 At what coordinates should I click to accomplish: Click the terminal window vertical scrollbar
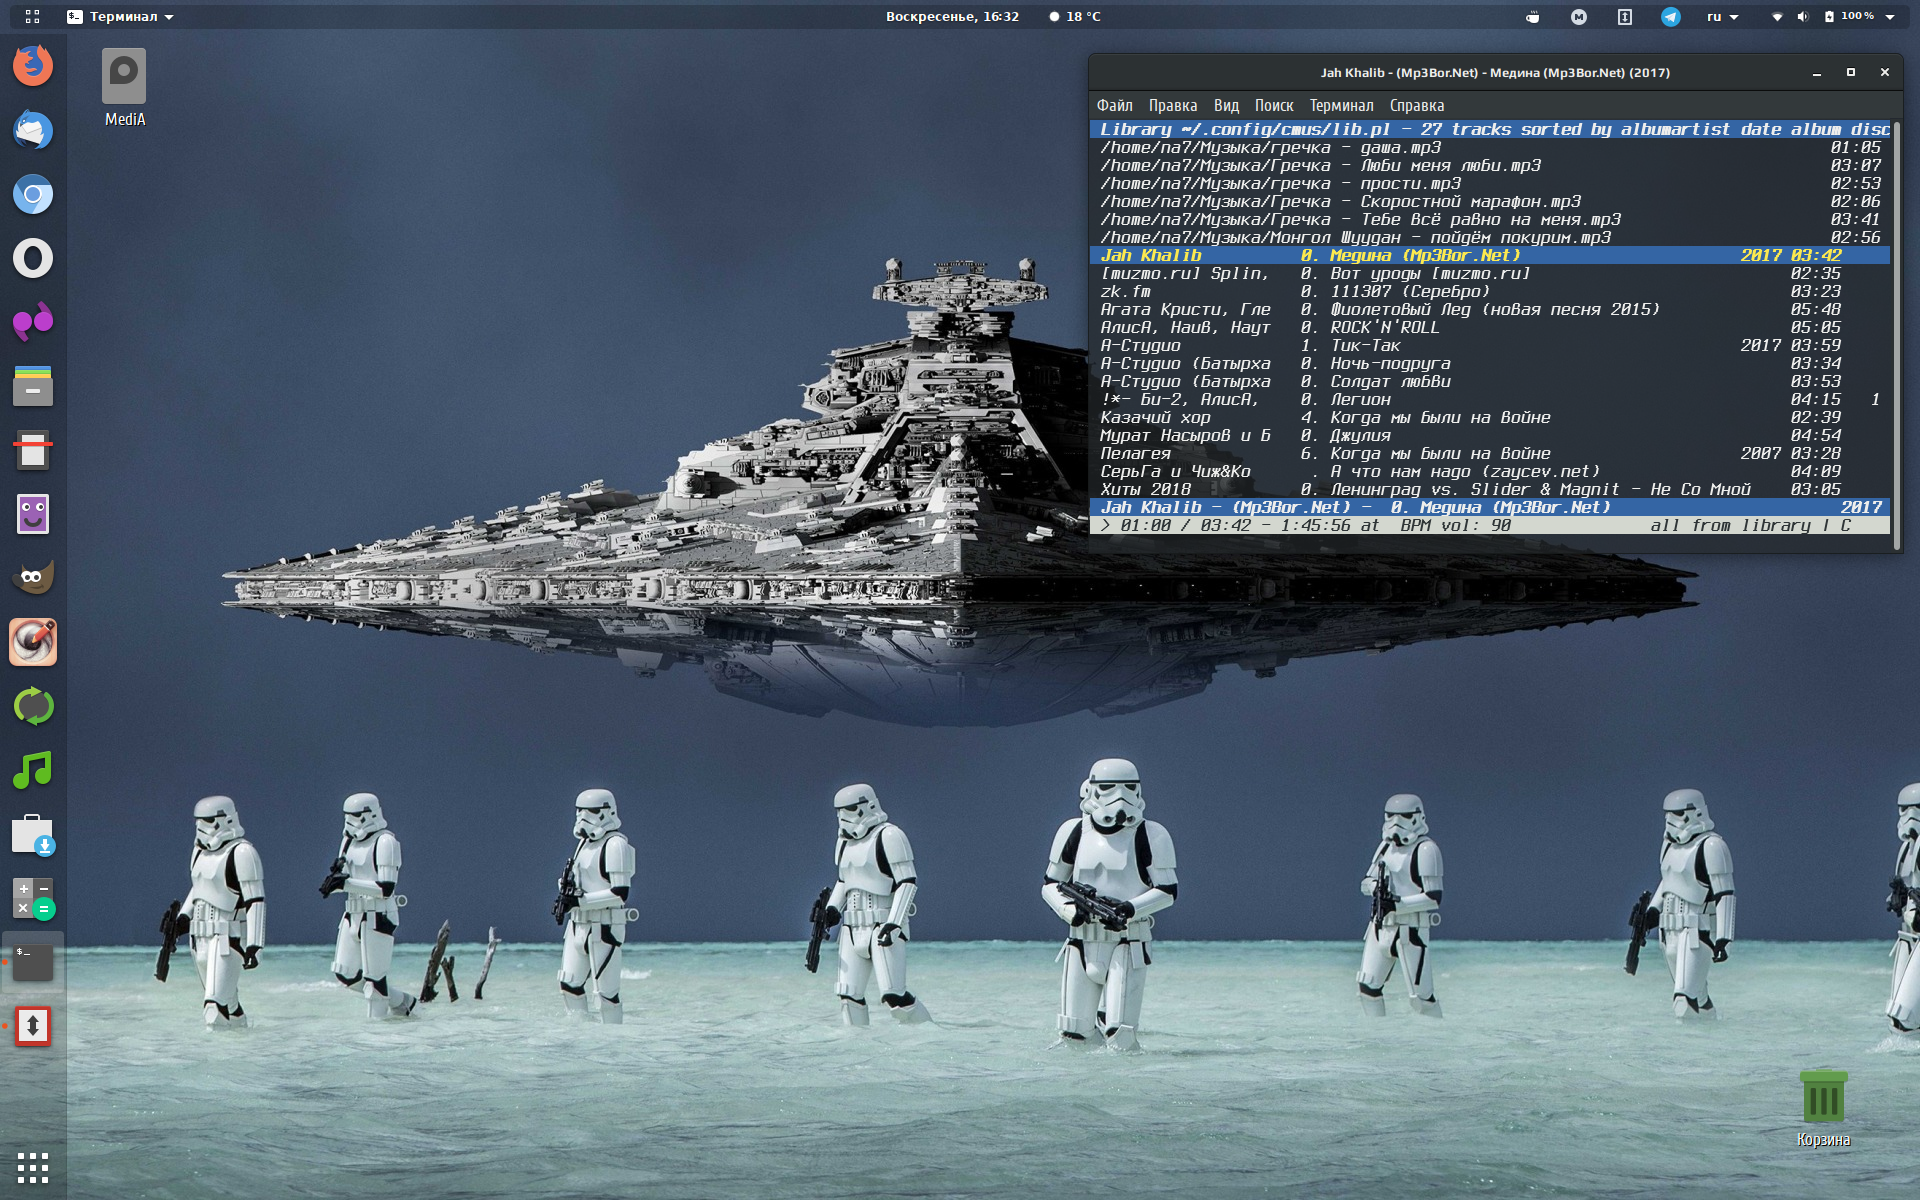click(x=1896, y=334)
